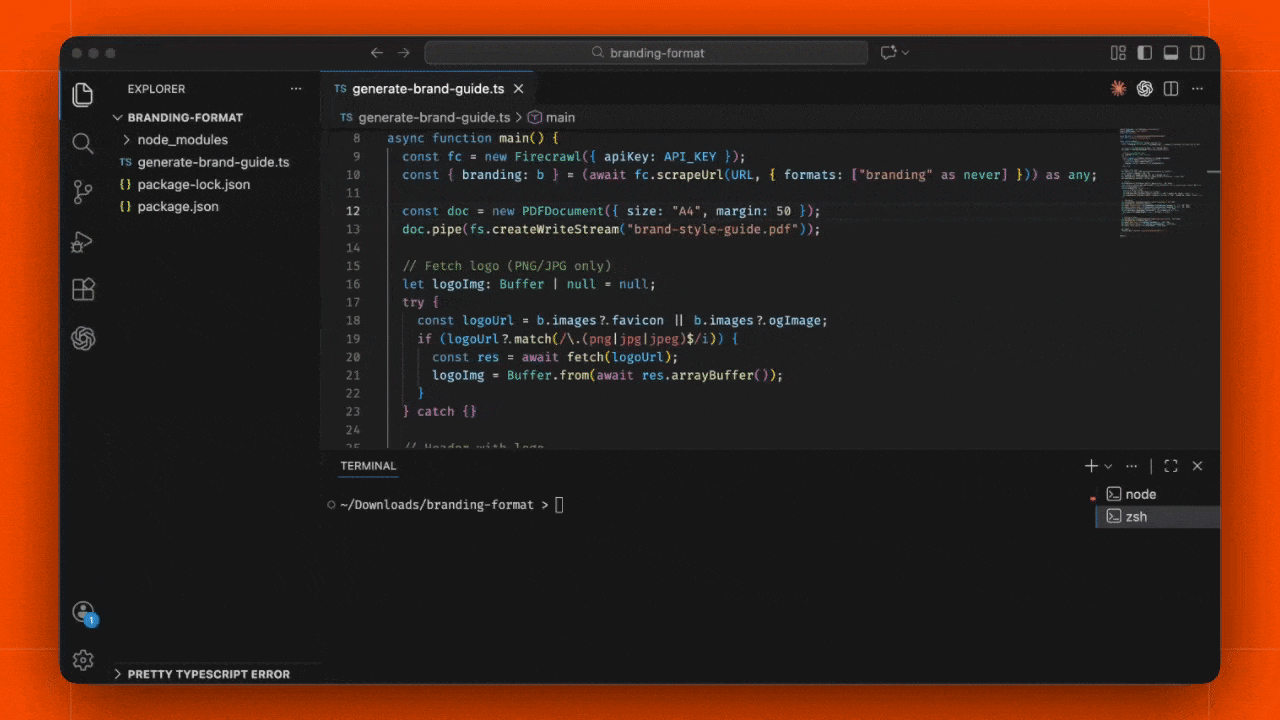The height and width of the screenshot is (720, 1280).
Task: Split the editor to the right
Action: click(x=1171, y=89)
